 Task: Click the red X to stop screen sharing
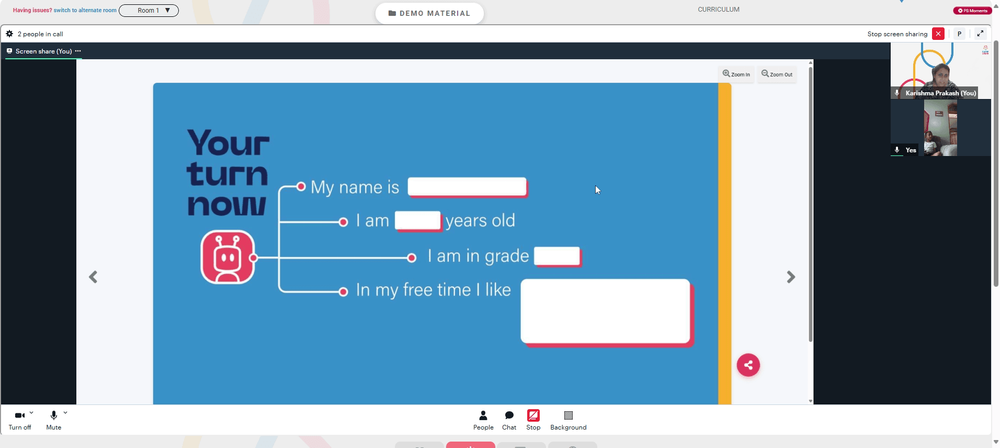tap(938, 34)
